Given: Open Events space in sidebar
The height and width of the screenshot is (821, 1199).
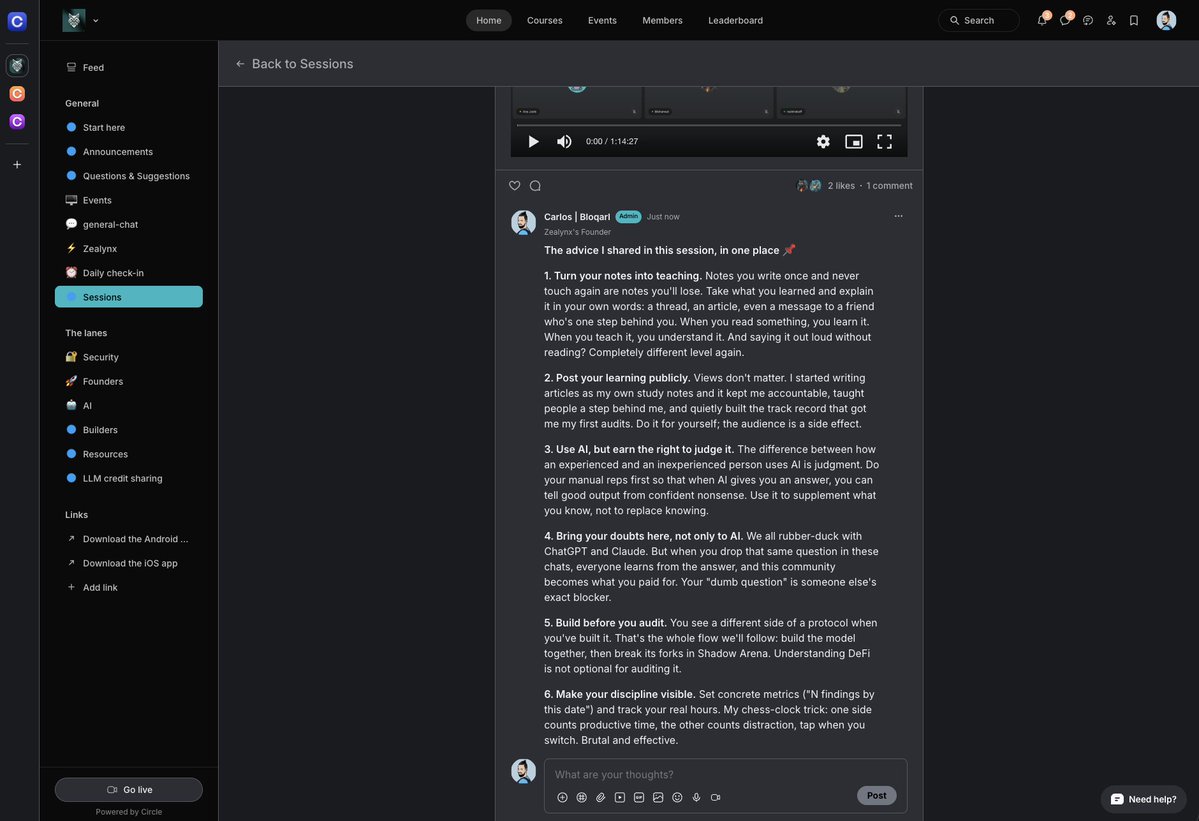Looking at the screenshot, I should (x=128, y=200).
